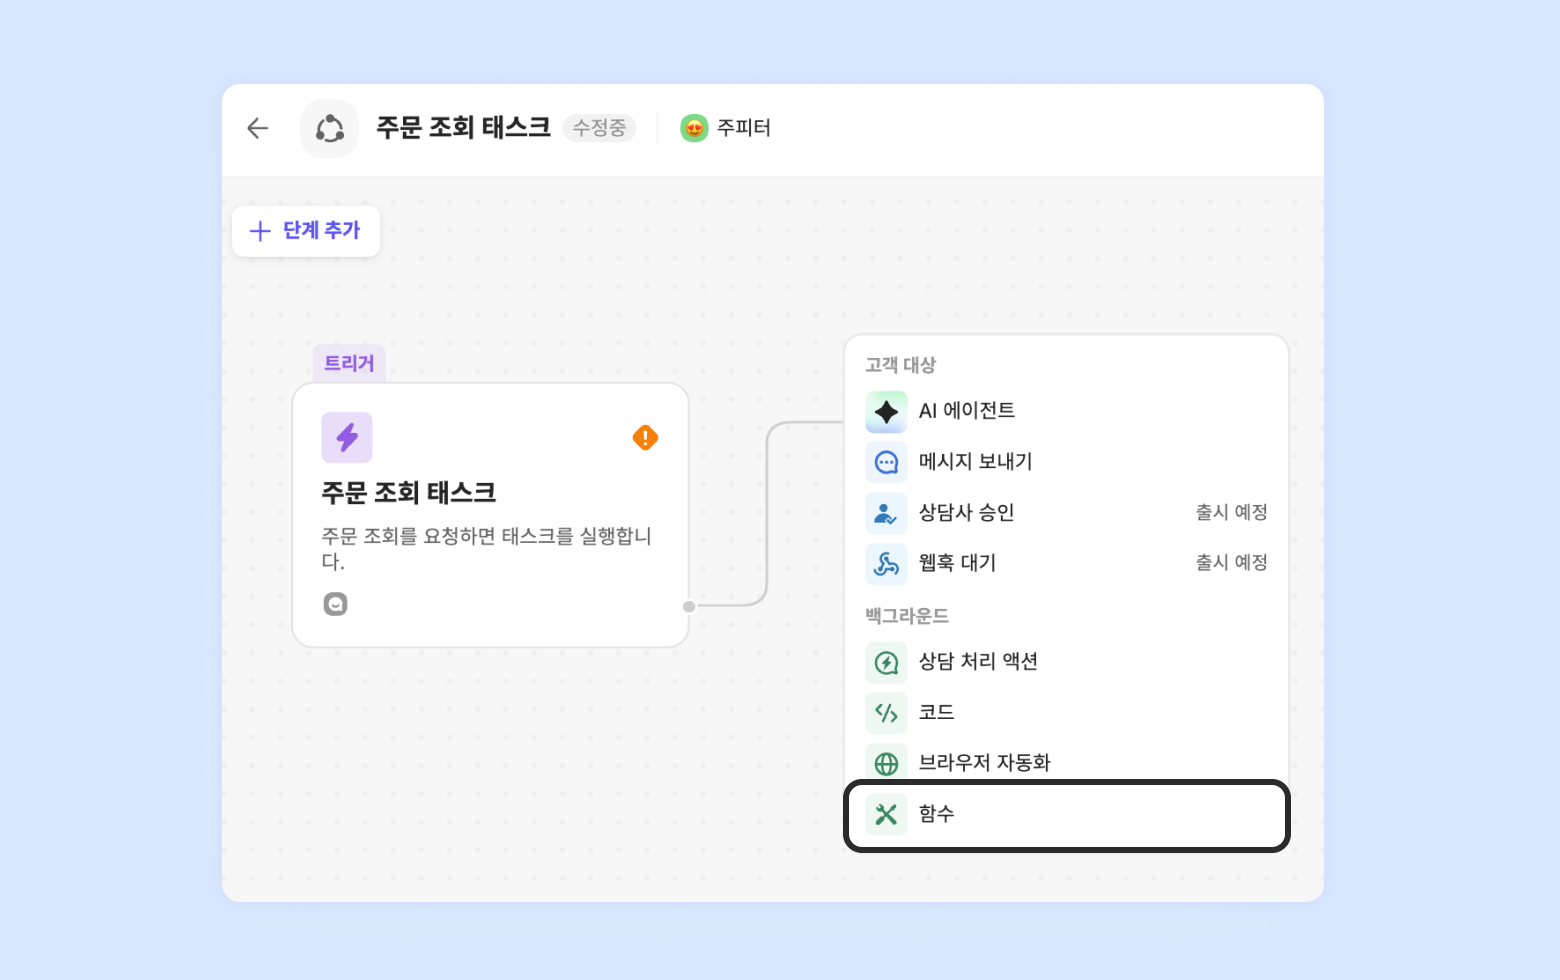Choose AI 에이전트 step option
Viewport: 1560px width, 980px height.
[x=967, y=411]
